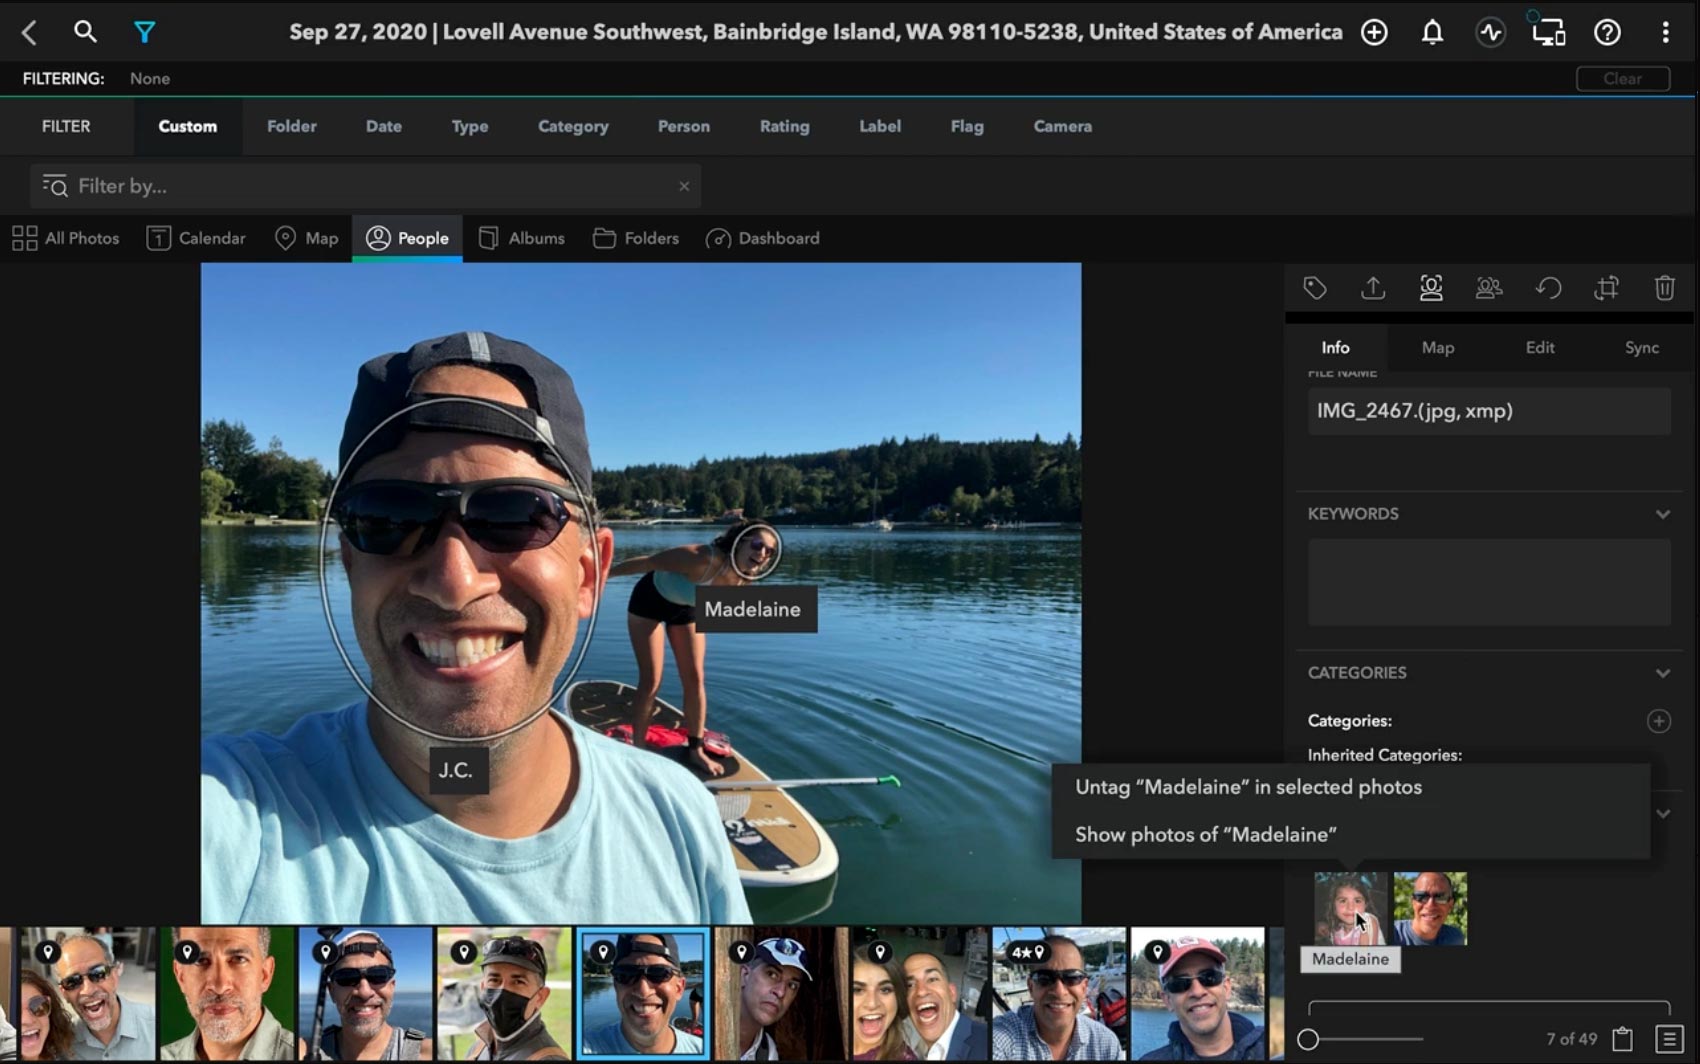Click the Clear filtering button

(x=1623, y=78)
